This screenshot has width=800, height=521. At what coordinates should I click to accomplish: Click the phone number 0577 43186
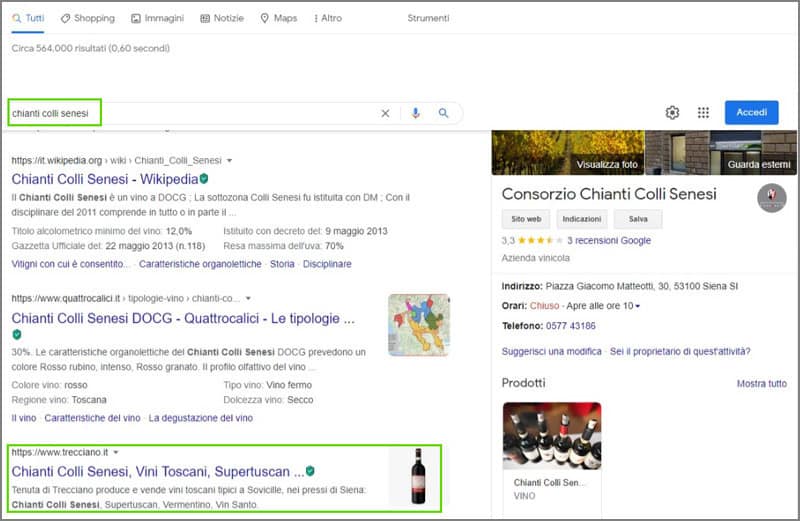(570, 326)
